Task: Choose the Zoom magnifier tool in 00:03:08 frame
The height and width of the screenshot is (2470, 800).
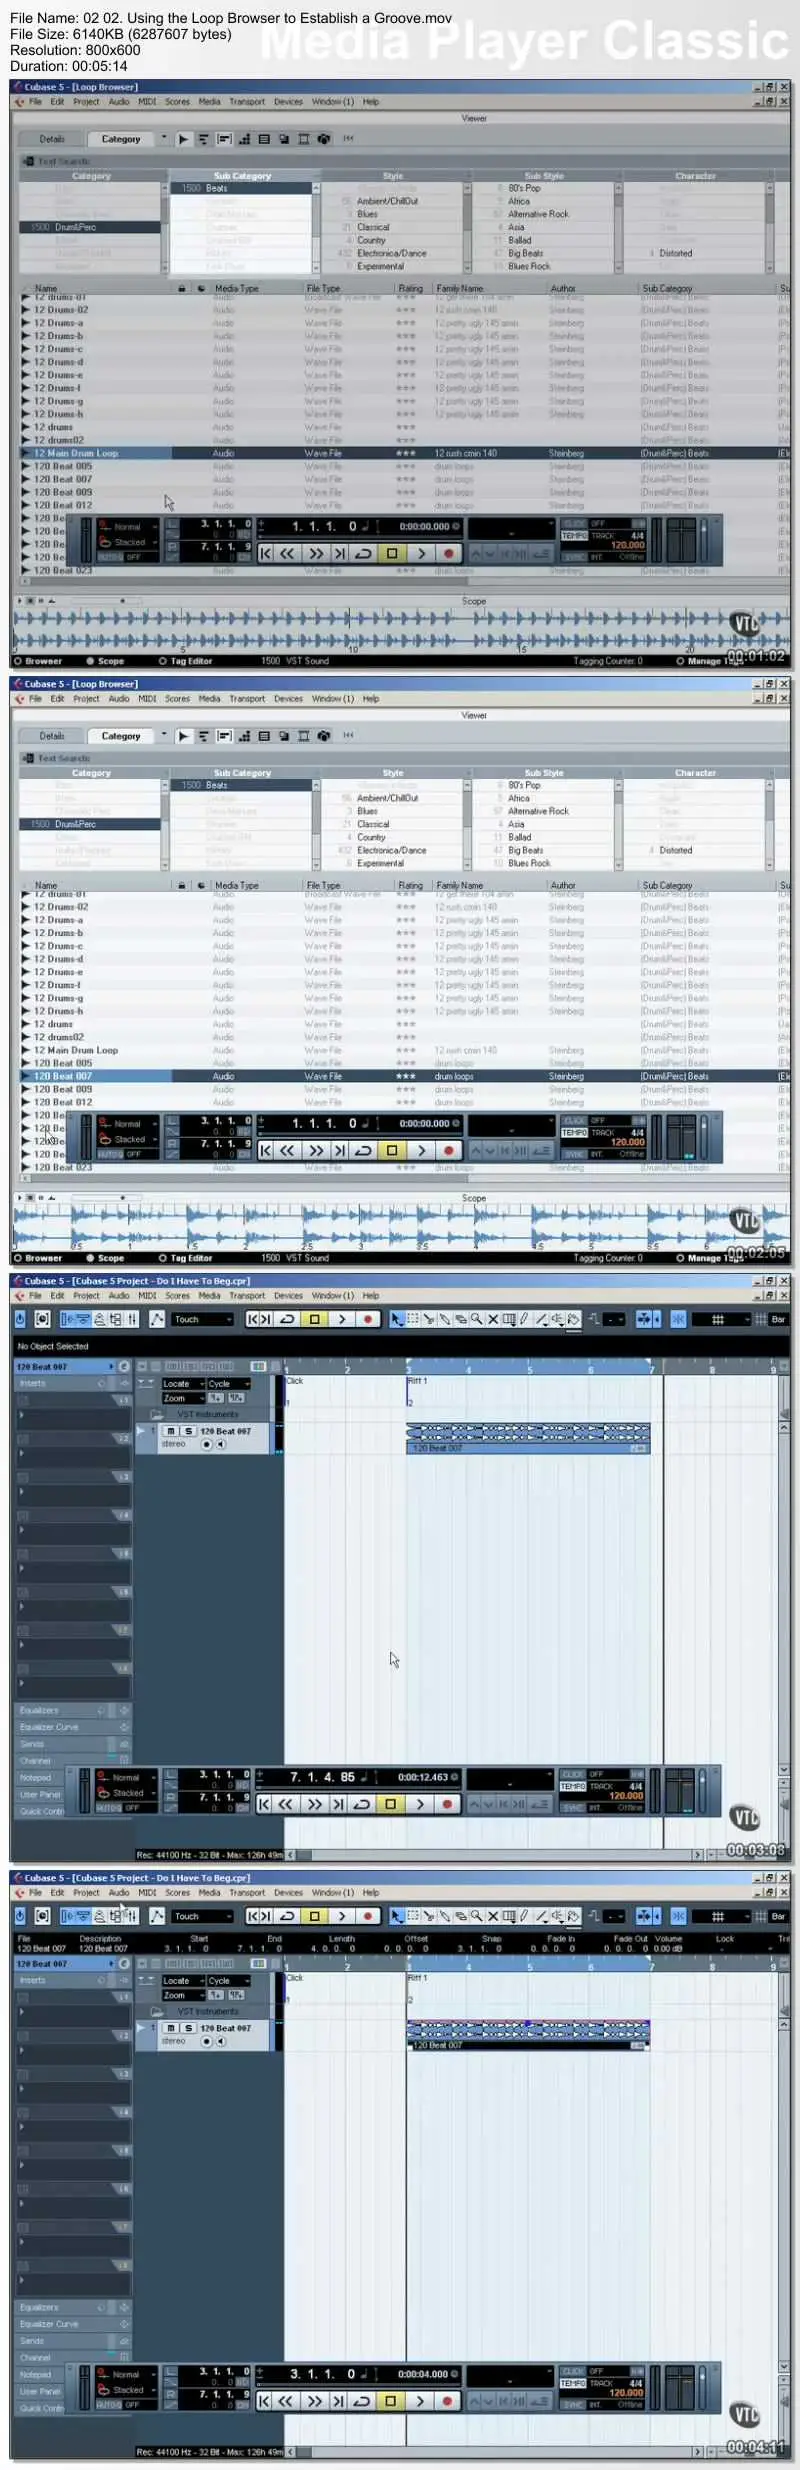Action: [x=477, y=1319]
